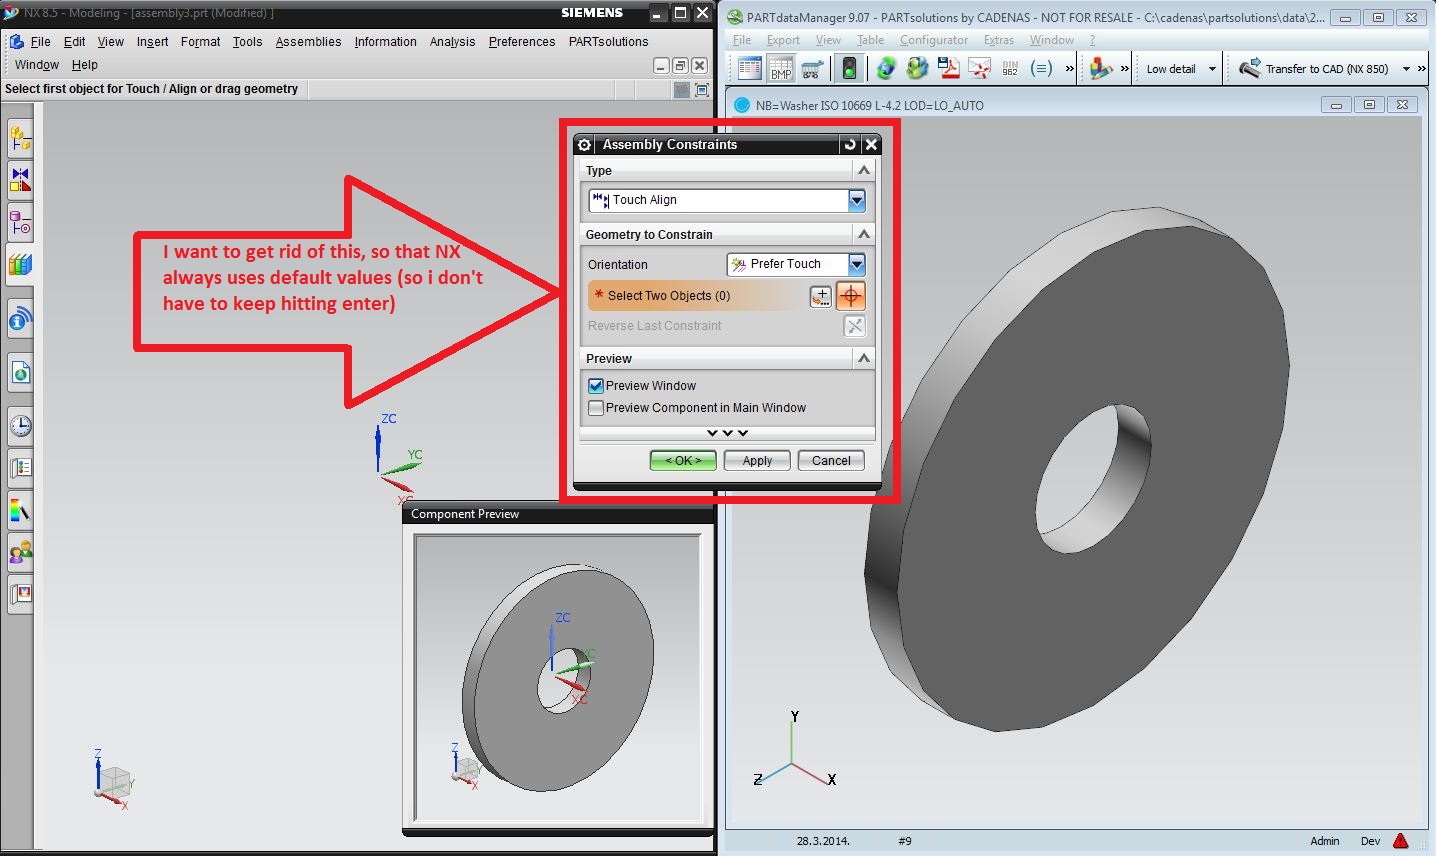Toggle the green traffic light icon

click(850, 69)
